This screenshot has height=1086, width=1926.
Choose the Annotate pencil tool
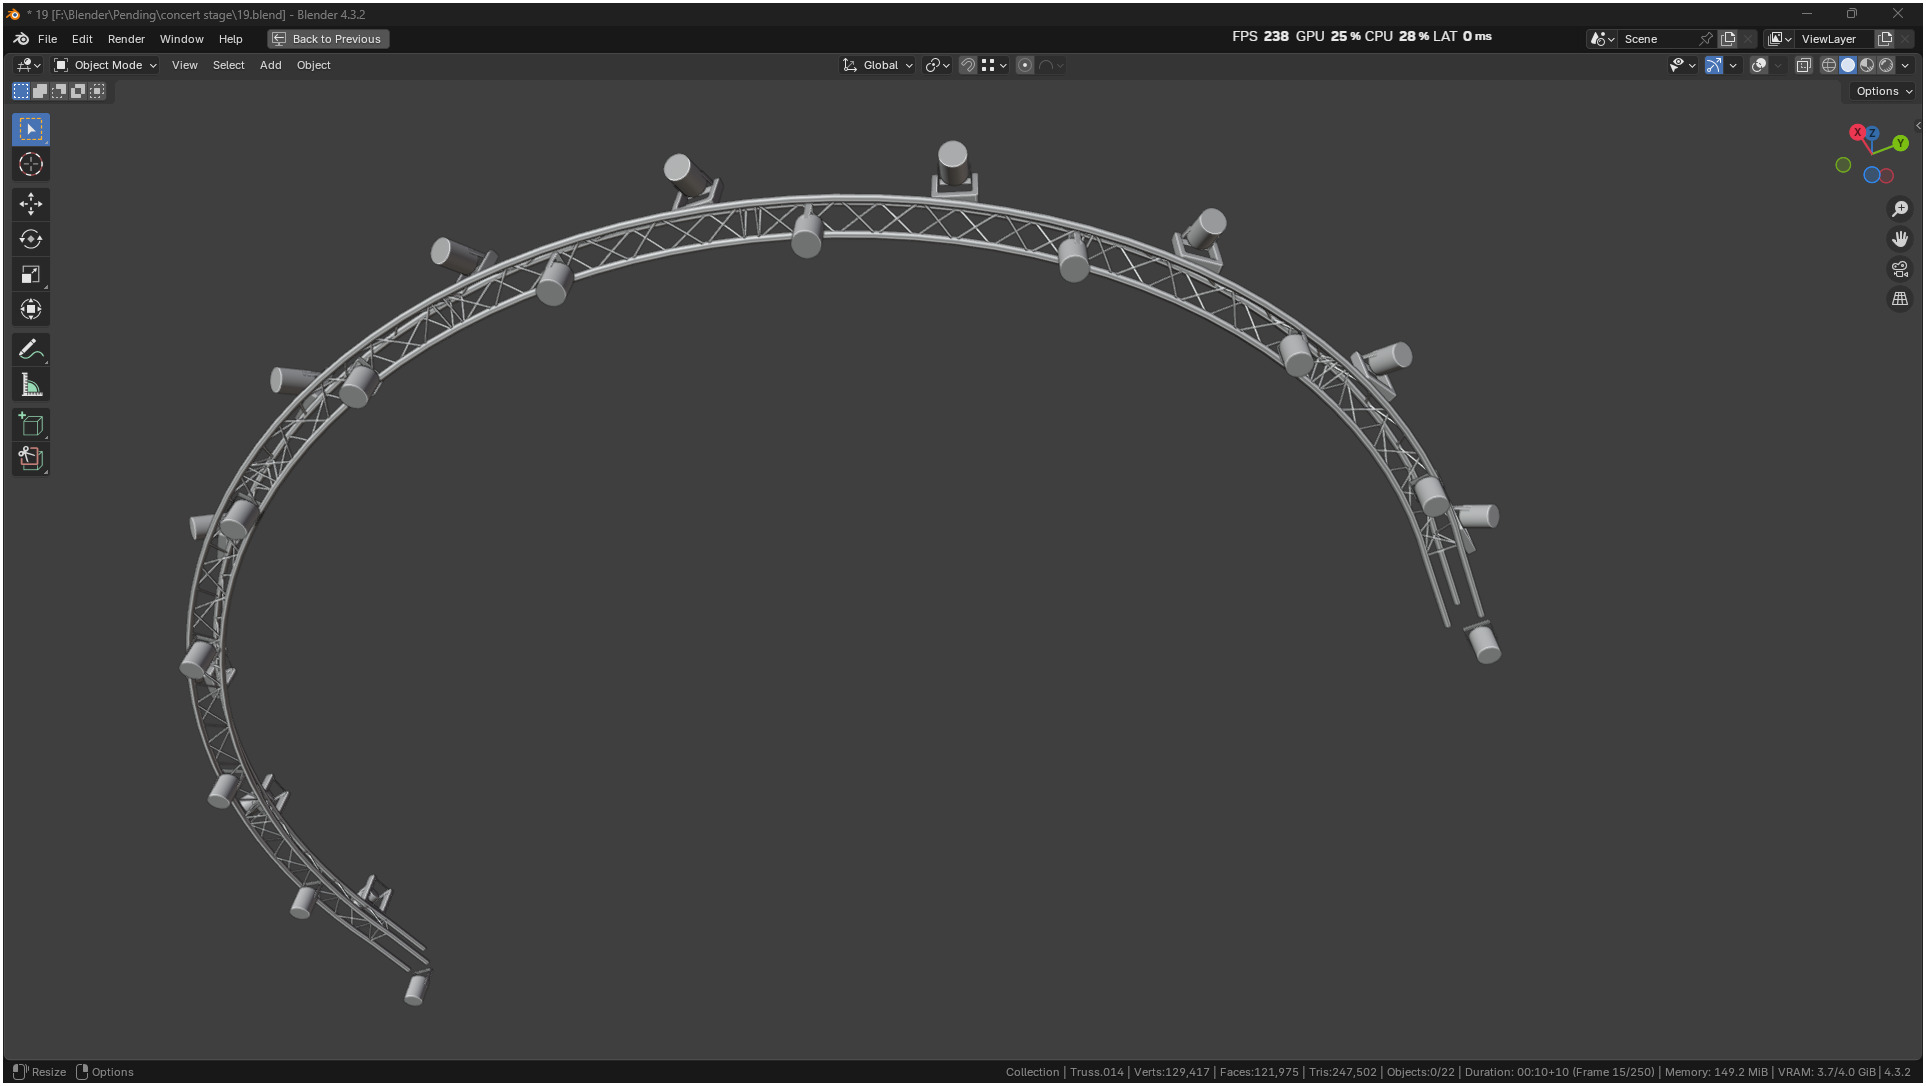pos(31,350)
